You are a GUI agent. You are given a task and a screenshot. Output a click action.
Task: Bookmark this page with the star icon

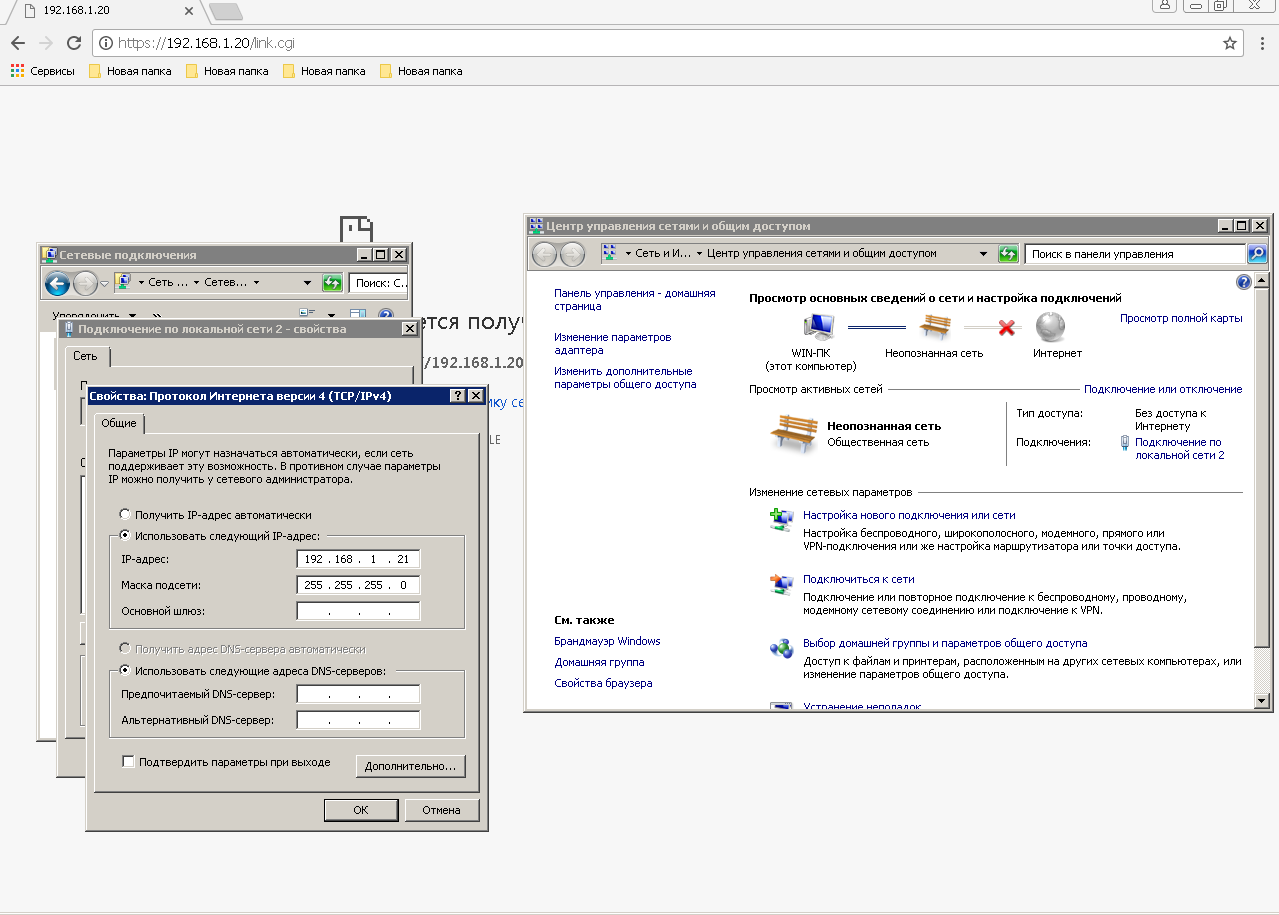(x=1229, y=43)
